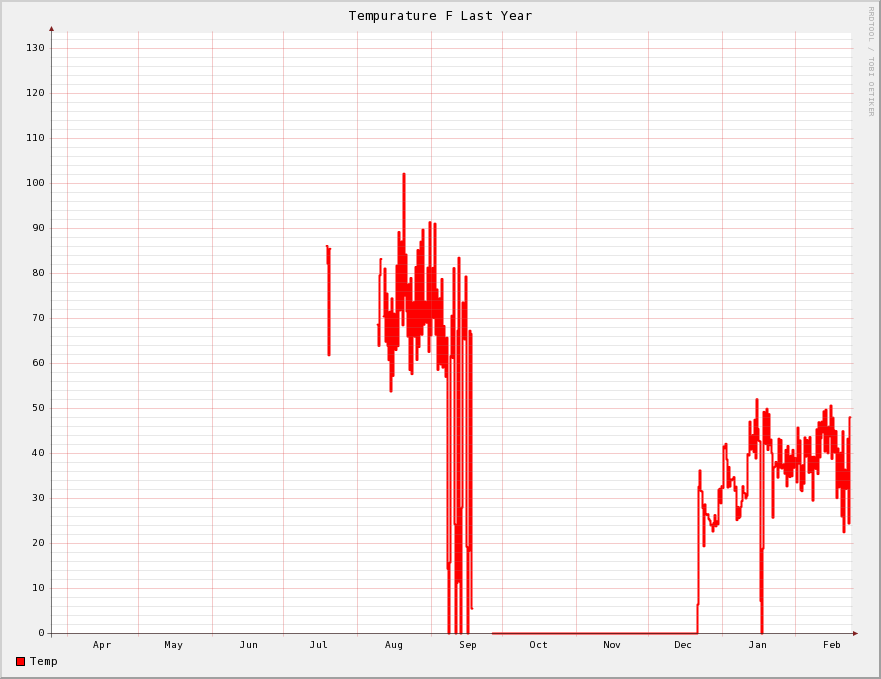Click the 100 value on y-axis
Viewport: 881px width, 679px height.
tap(35, 183)
